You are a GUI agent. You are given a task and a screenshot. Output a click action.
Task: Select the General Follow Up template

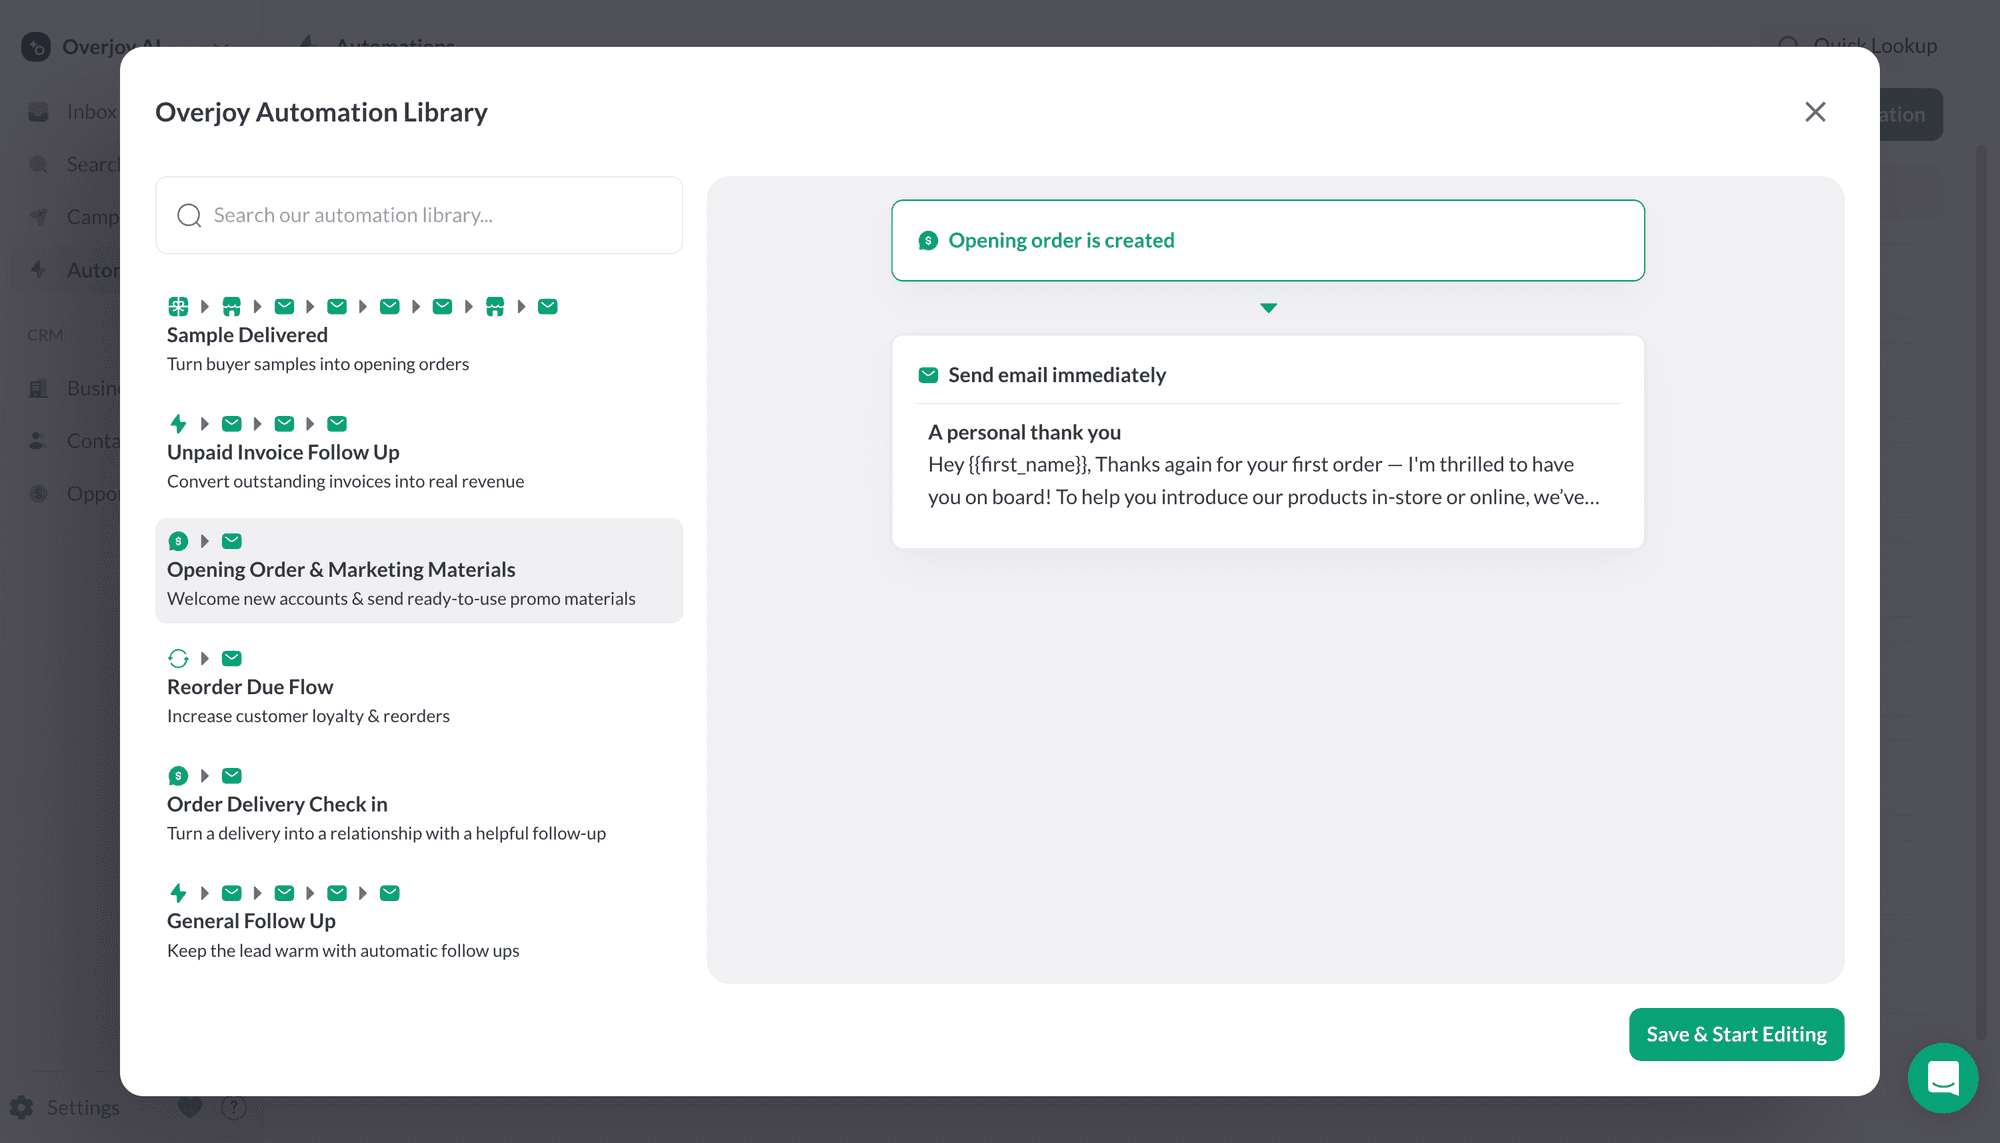[x=419, y=922]
